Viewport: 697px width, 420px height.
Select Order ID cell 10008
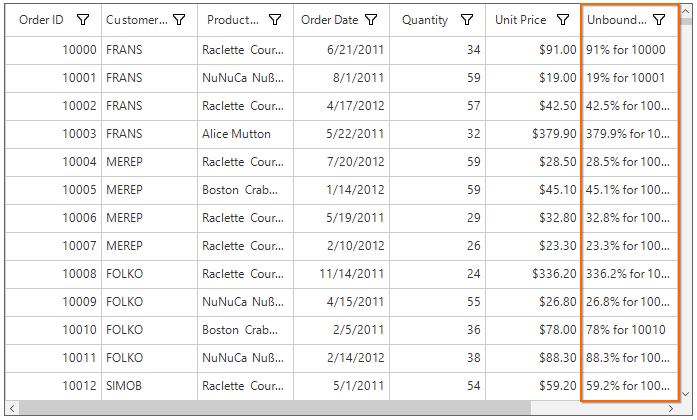click(x=53, y=274)
